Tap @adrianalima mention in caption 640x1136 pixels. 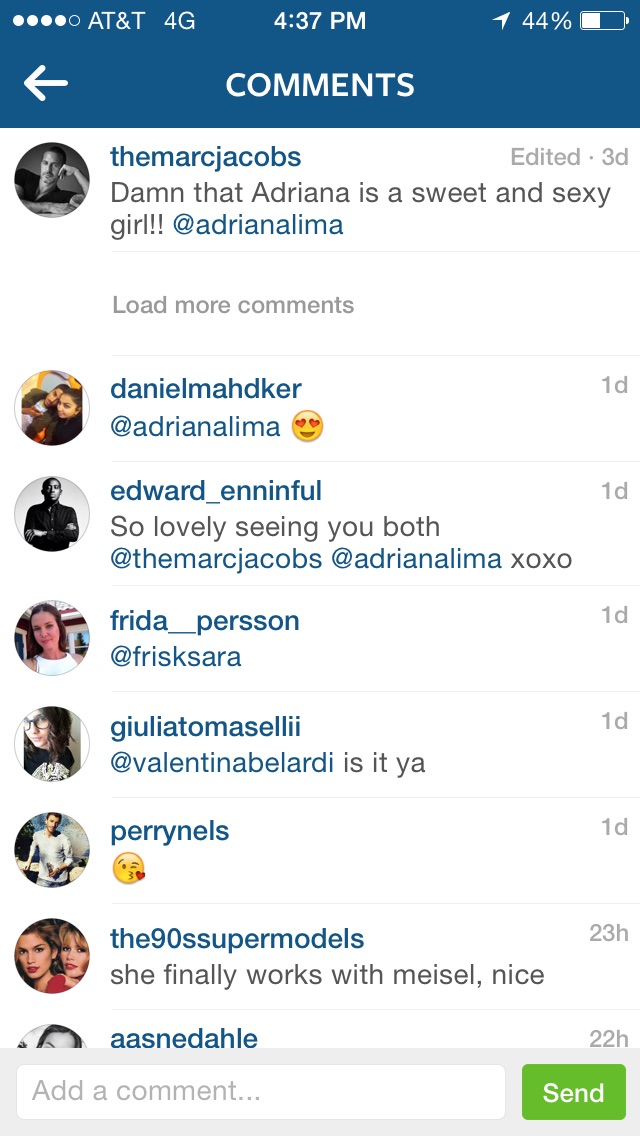pyautogui.click(x=257, y=225)
